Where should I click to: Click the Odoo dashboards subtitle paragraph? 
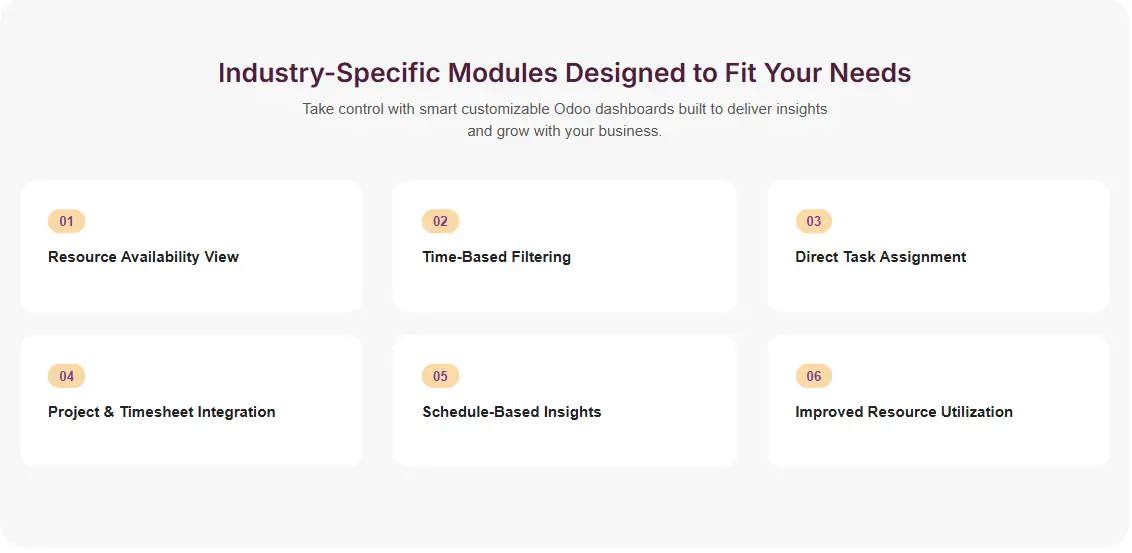[x=564, y=120]
